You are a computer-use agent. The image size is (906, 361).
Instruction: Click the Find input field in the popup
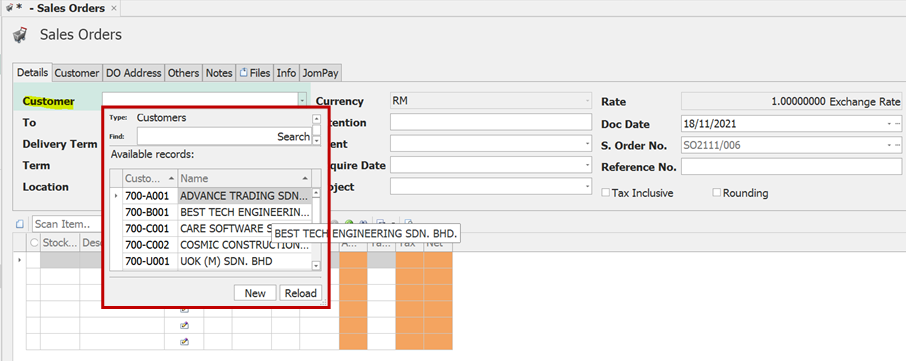click(224, 136)
